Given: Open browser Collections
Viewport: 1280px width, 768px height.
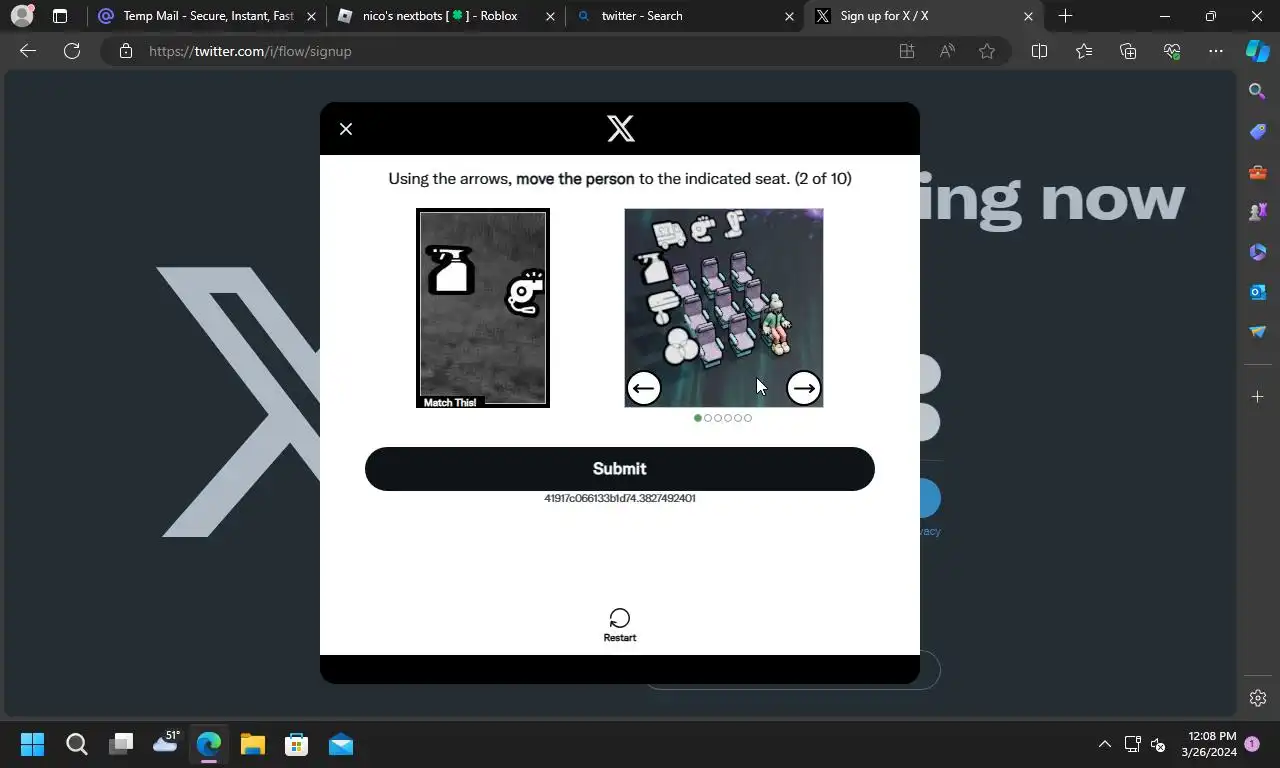Looking at the screenshot, I should coord(1128,51).
